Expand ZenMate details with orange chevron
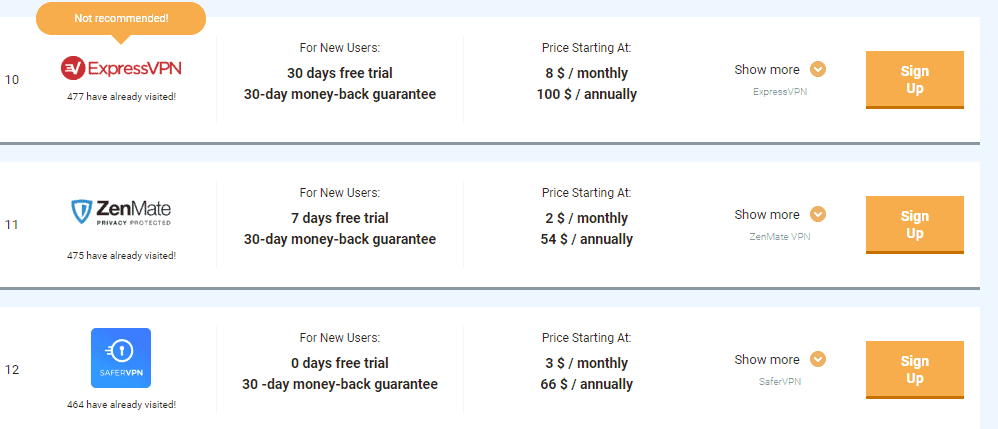Viewport: 998px width, 429px height. pos(818,214)
